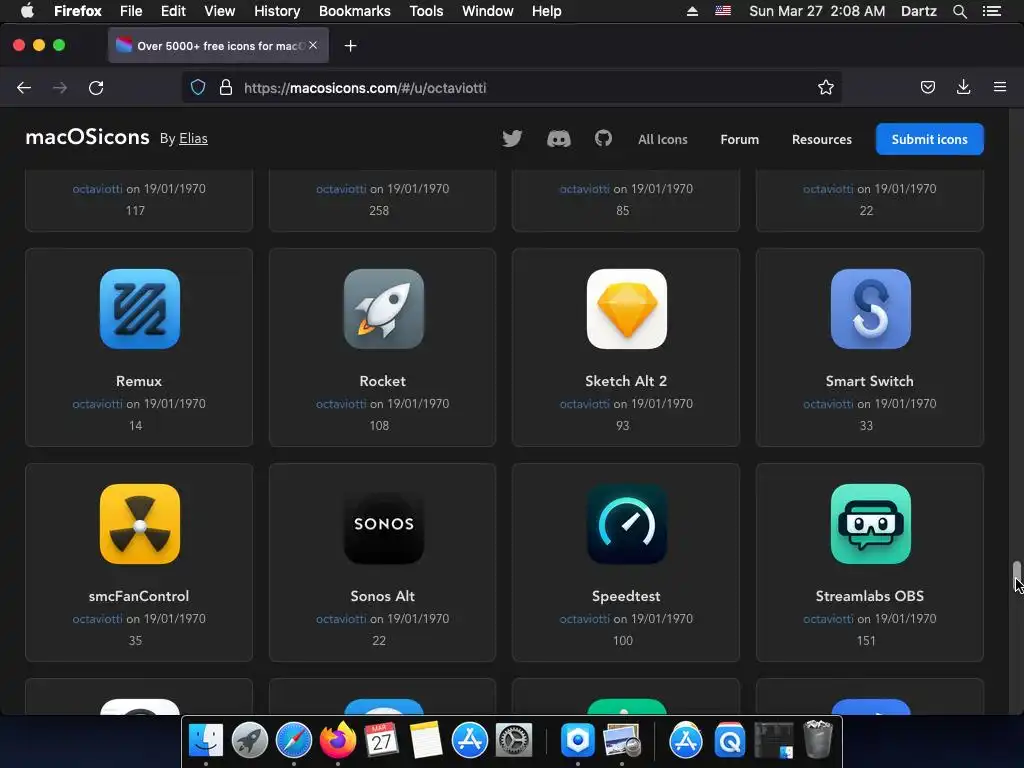Image resolution: width=1024 pixels, height=768 pixels.
Task: Open the Remux app icon
Action: coord(140,309)
